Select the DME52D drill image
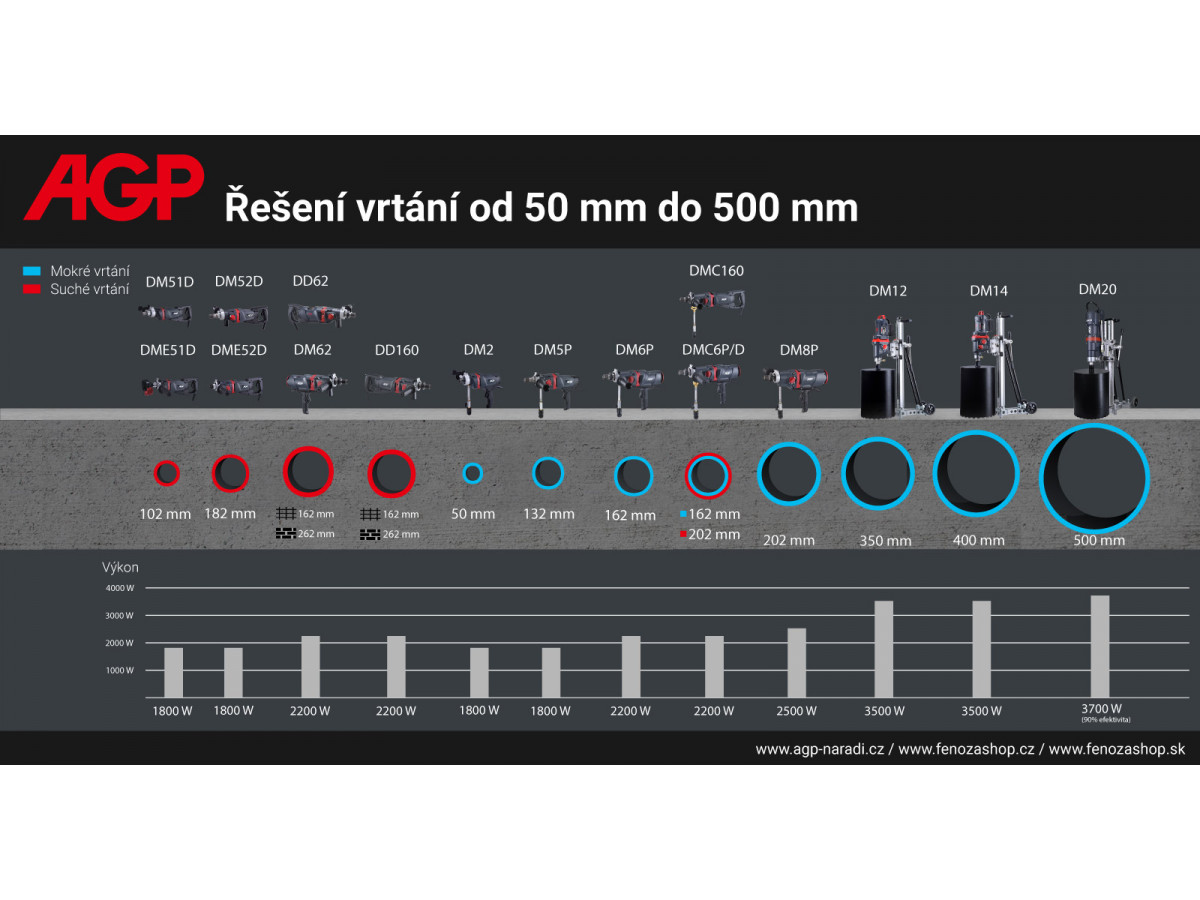 [237, 386]
